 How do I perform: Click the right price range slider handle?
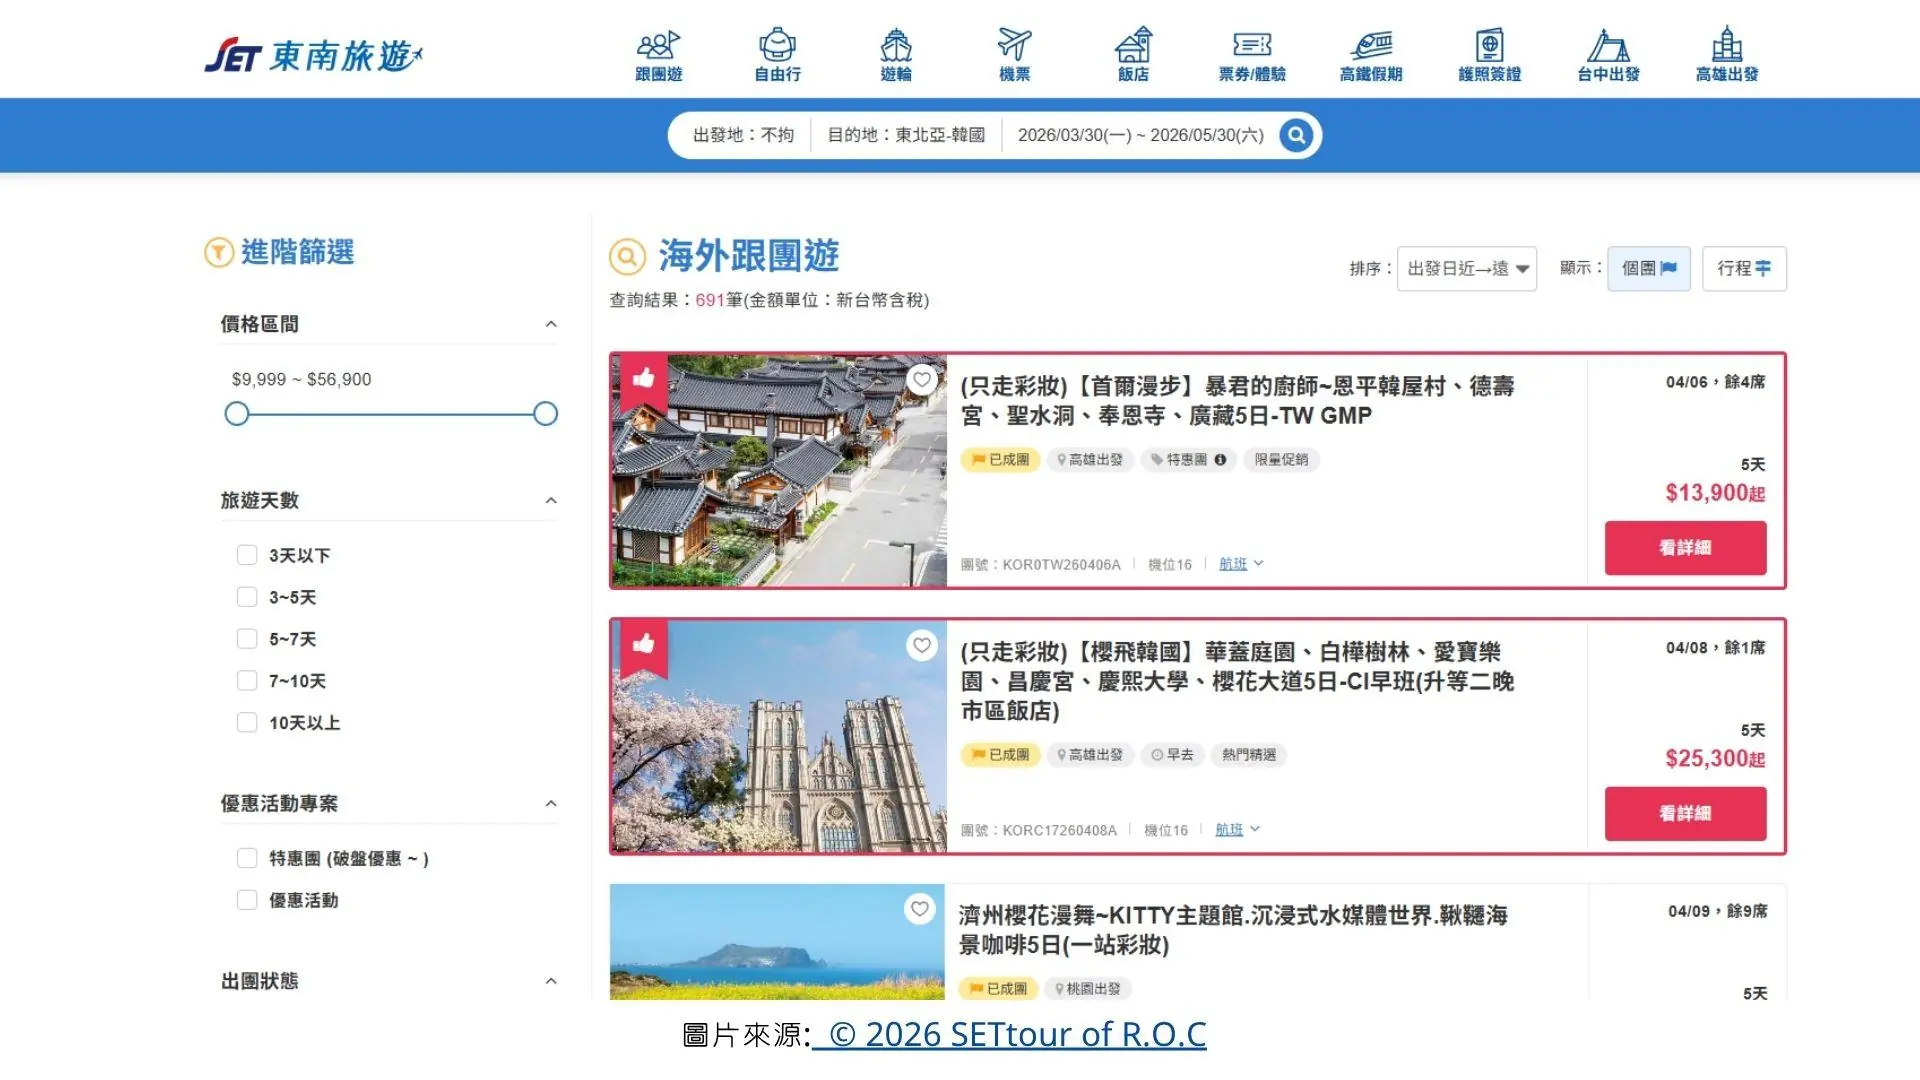(x=545, y=414)
